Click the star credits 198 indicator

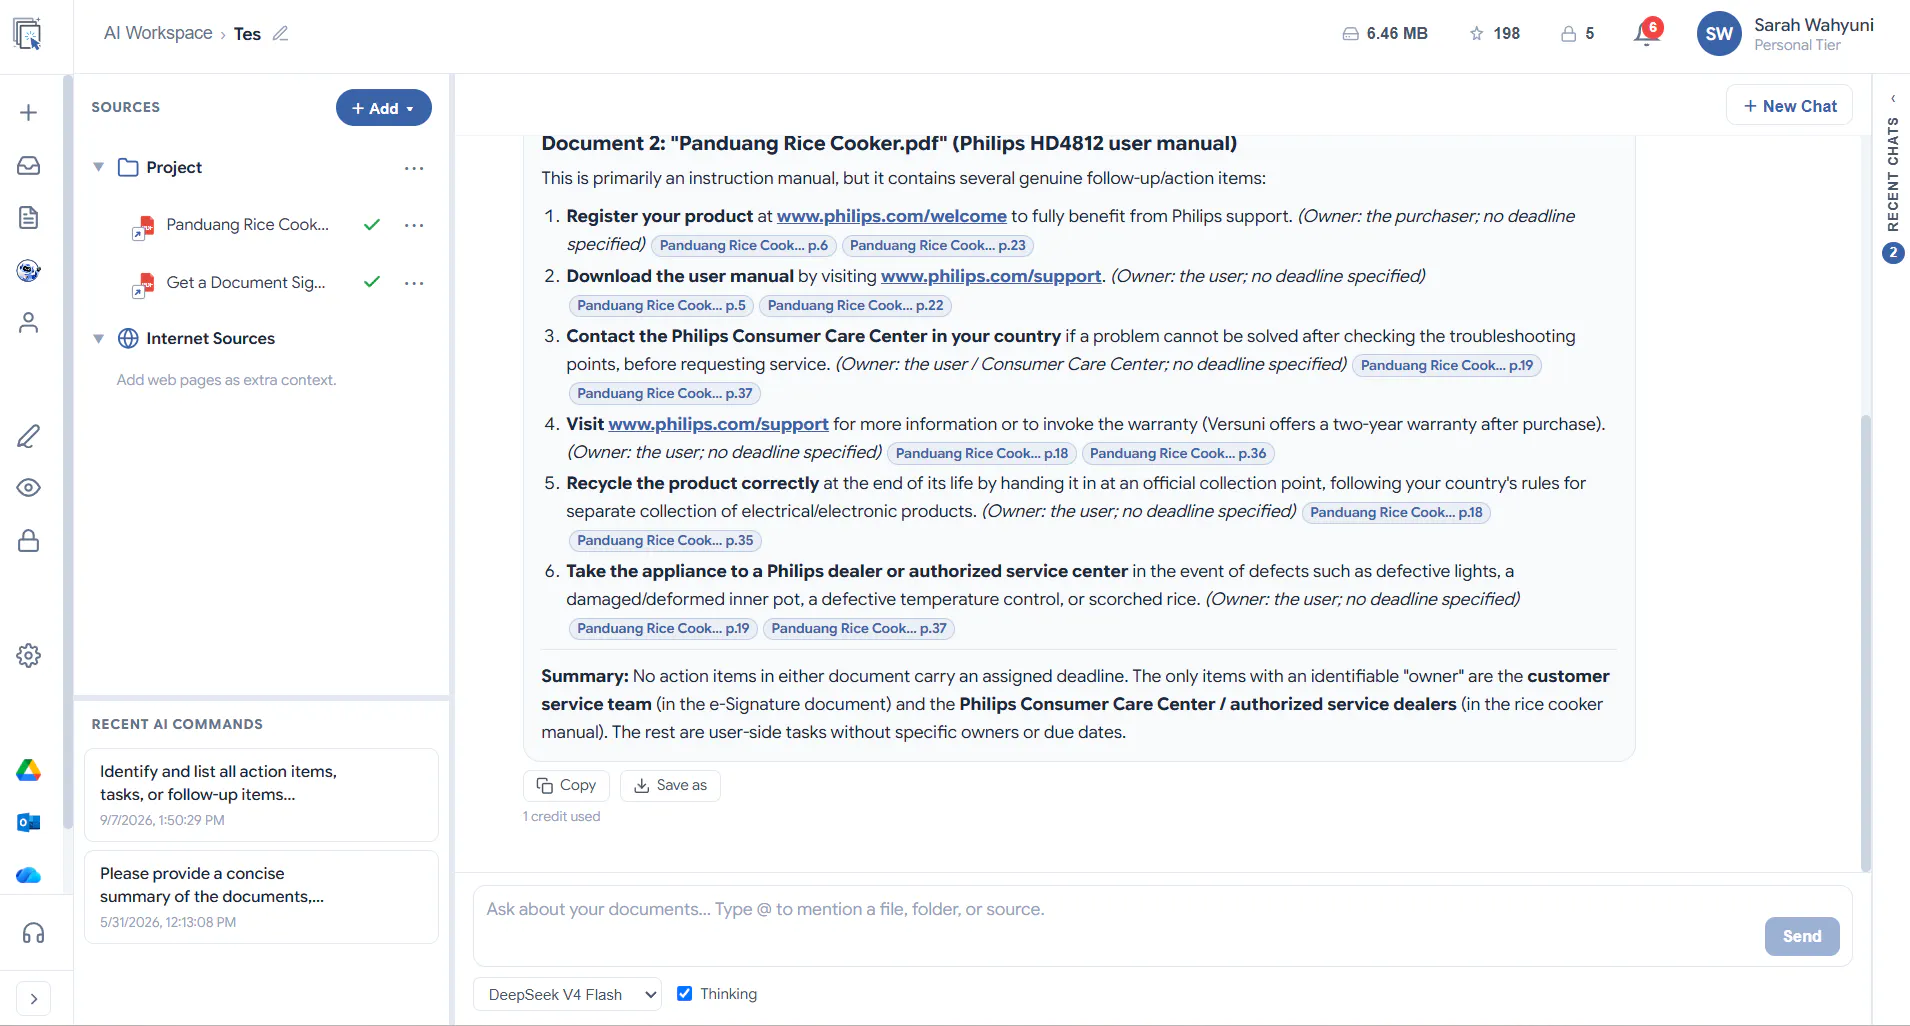tap(1495, 33)
